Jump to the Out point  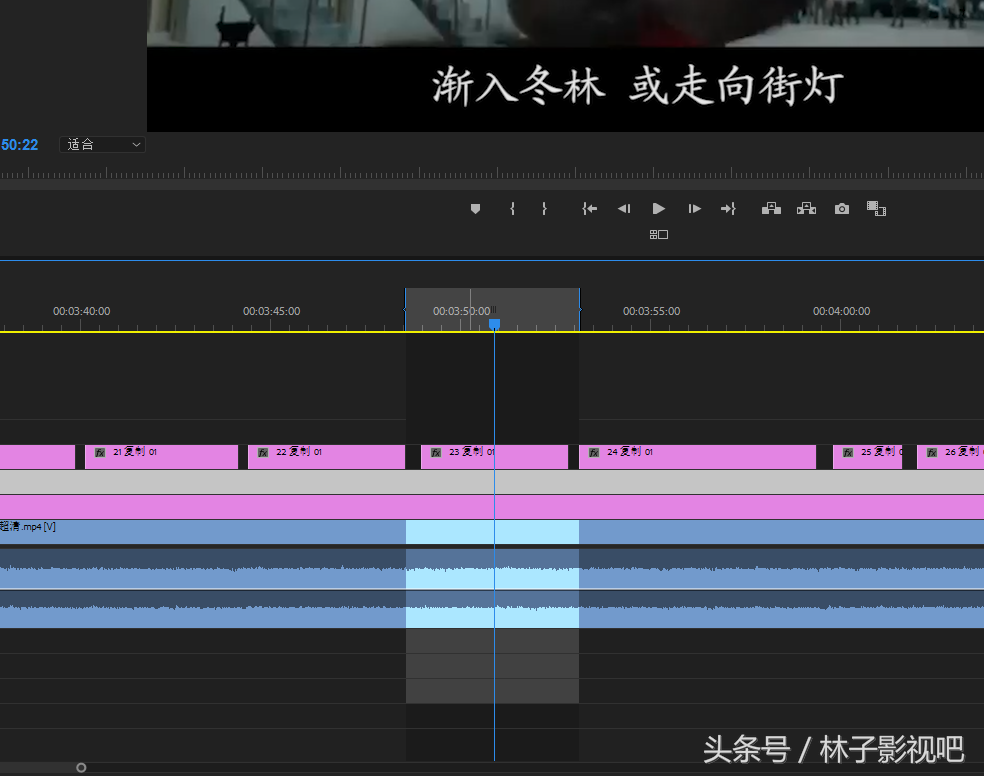click(728, 209)
